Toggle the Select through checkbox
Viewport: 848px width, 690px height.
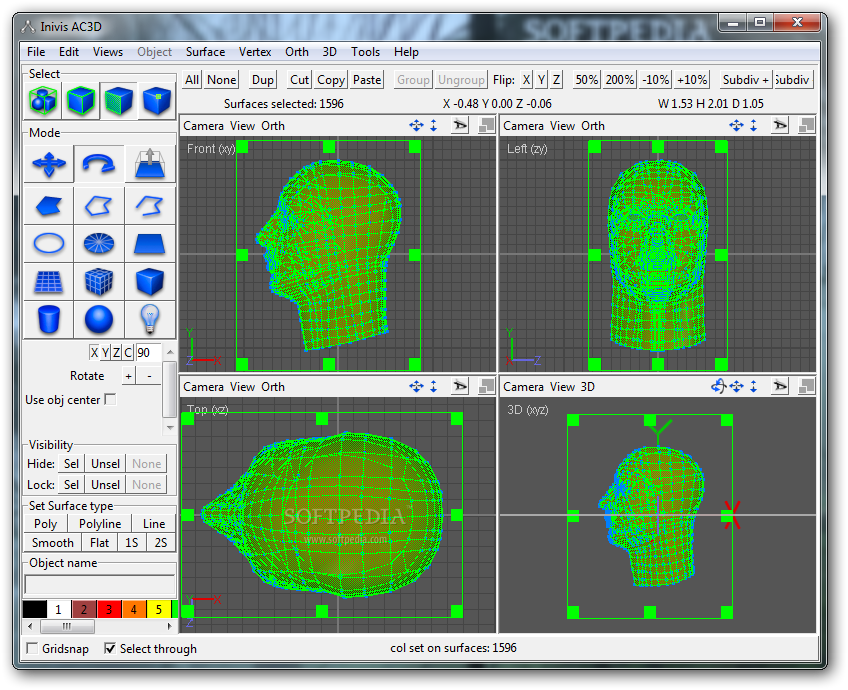pos(110,648)
